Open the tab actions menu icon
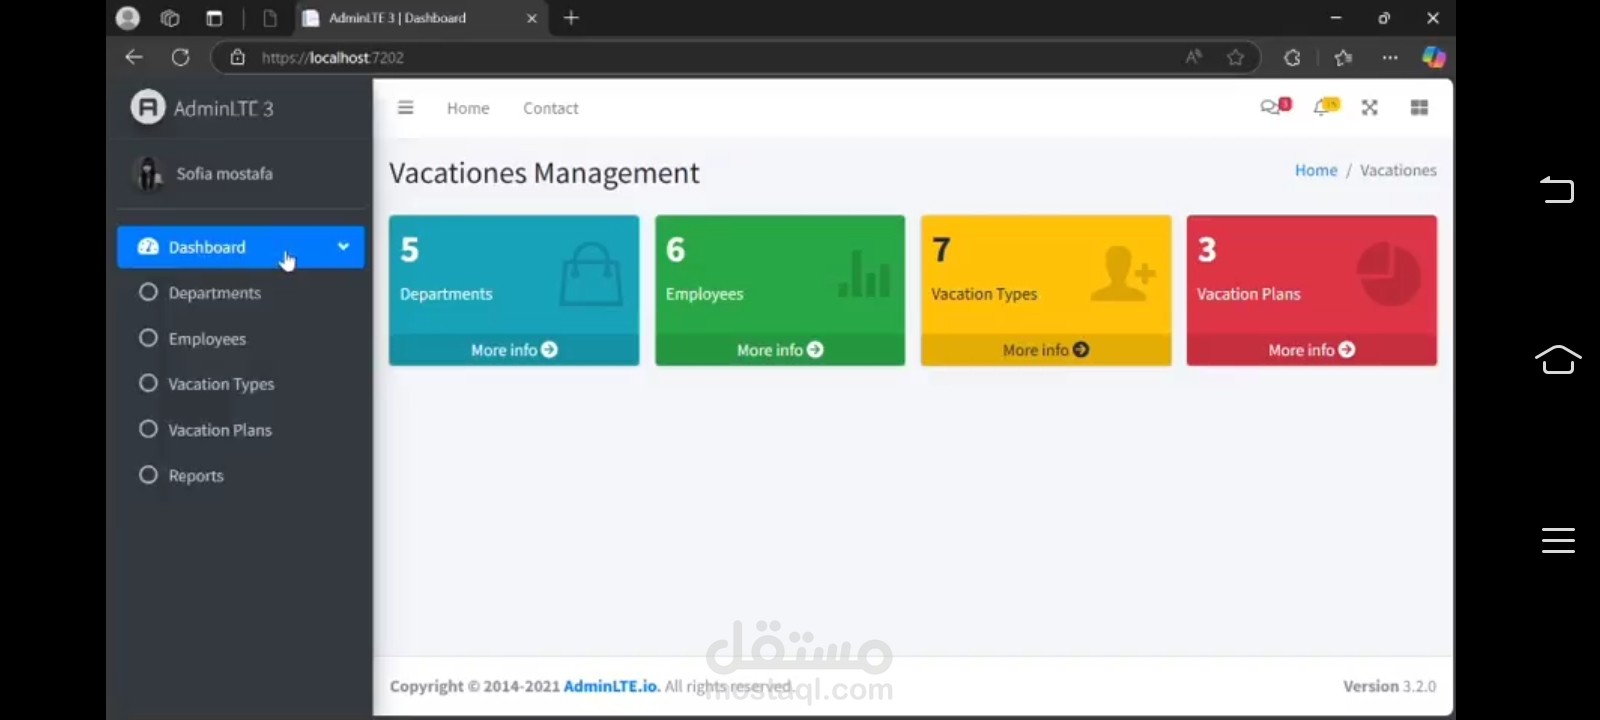Image resolution: width=1600 pixels, height=720 pixels. click(214, 18)
